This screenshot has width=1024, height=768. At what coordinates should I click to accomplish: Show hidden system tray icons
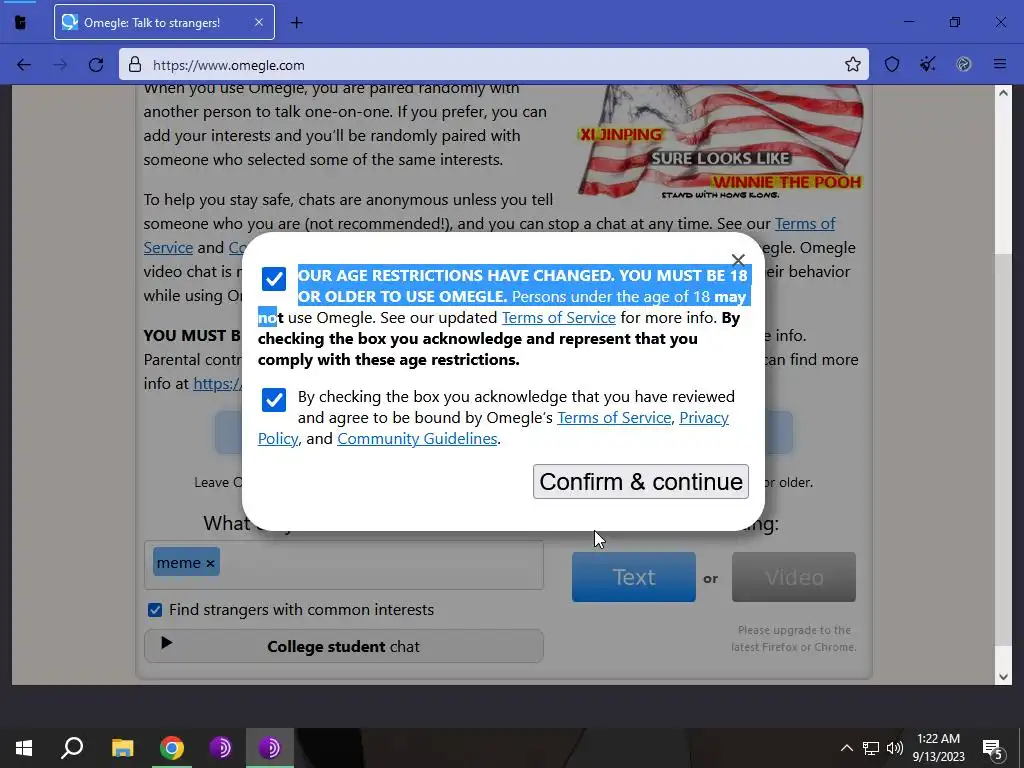[846, 748]
